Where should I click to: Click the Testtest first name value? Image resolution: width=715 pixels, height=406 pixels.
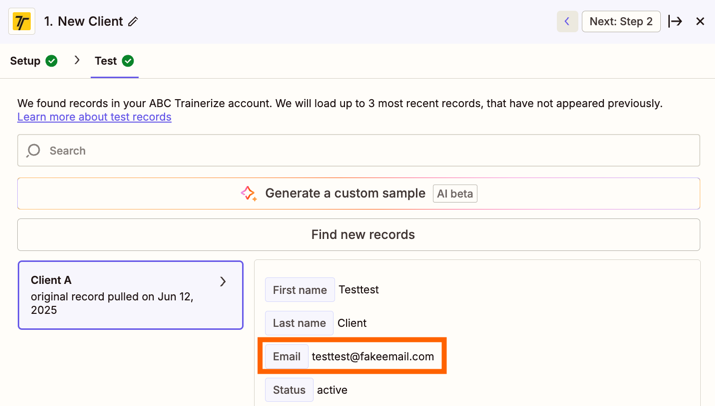(x=358, y=290)
